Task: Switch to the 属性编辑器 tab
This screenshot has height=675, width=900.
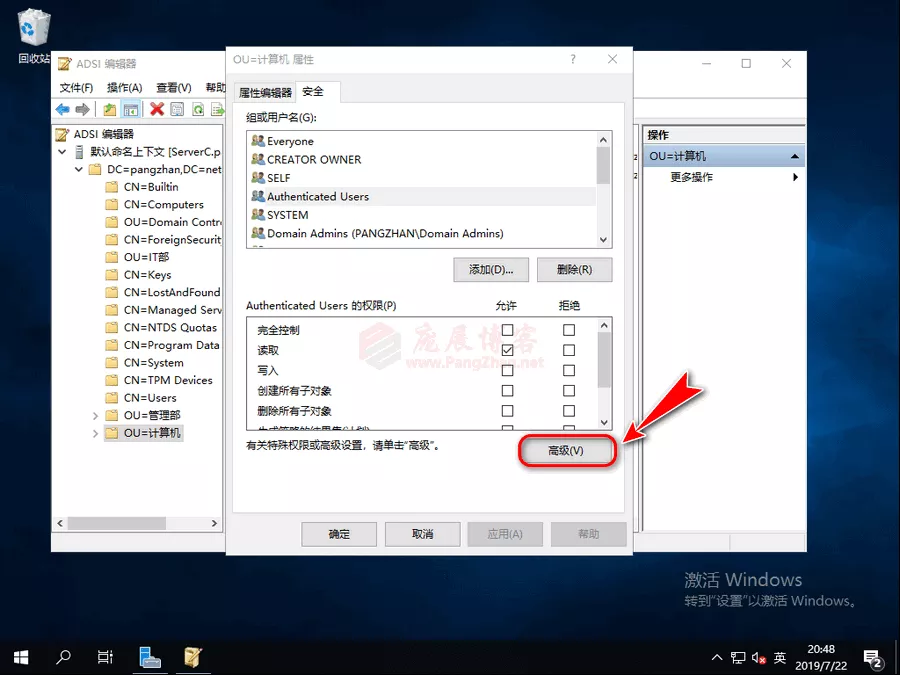Action: point(265,92)
